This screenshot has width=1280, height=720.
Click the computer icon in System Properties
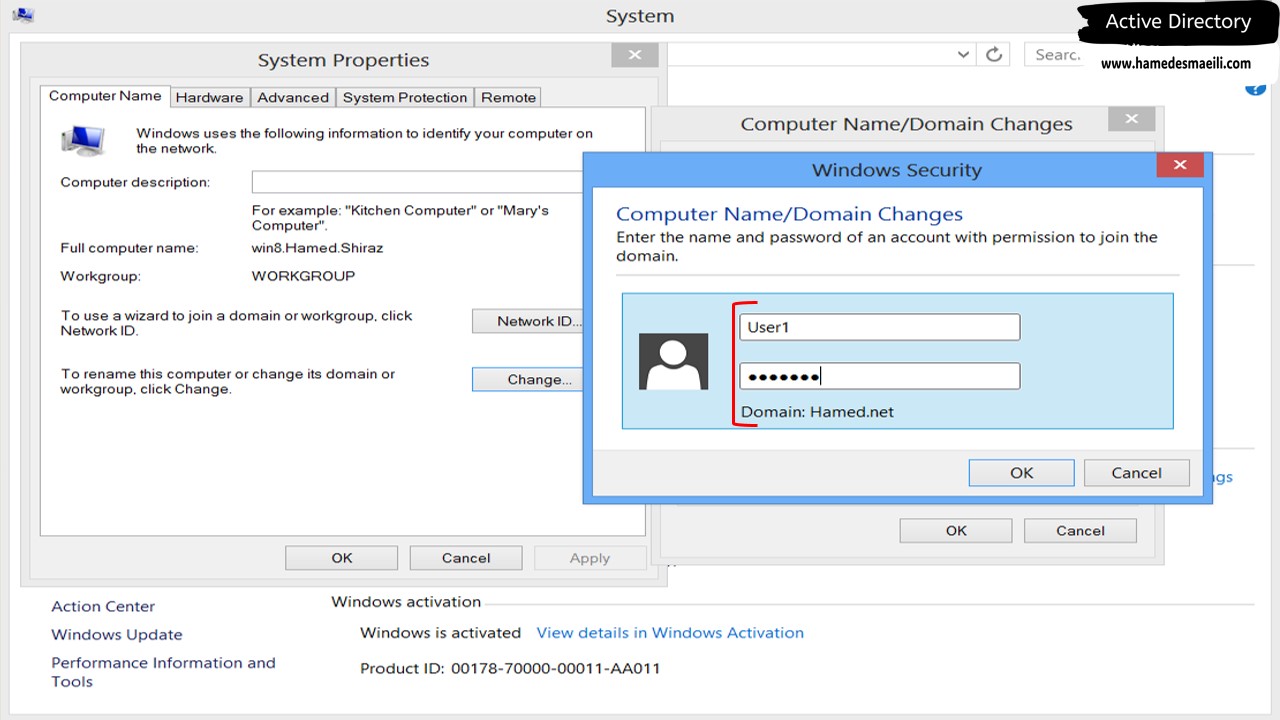point(83,141)
